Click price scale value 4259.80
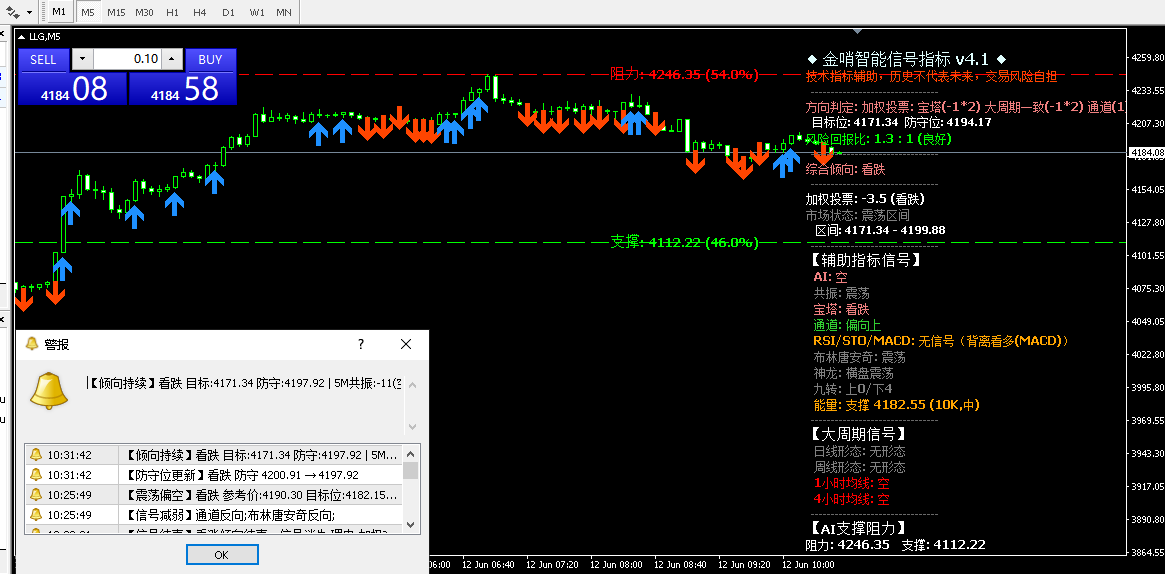This screenshot has width=1165, height=574. pyautogui.click(x=1146, y=57)
